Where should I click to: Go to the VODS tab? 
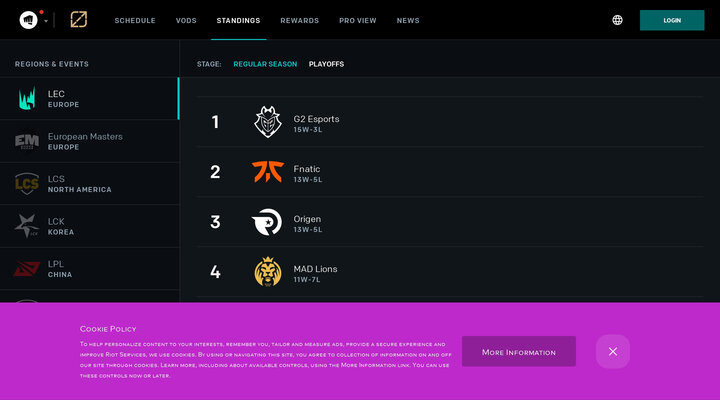click(x=186, y=21)
